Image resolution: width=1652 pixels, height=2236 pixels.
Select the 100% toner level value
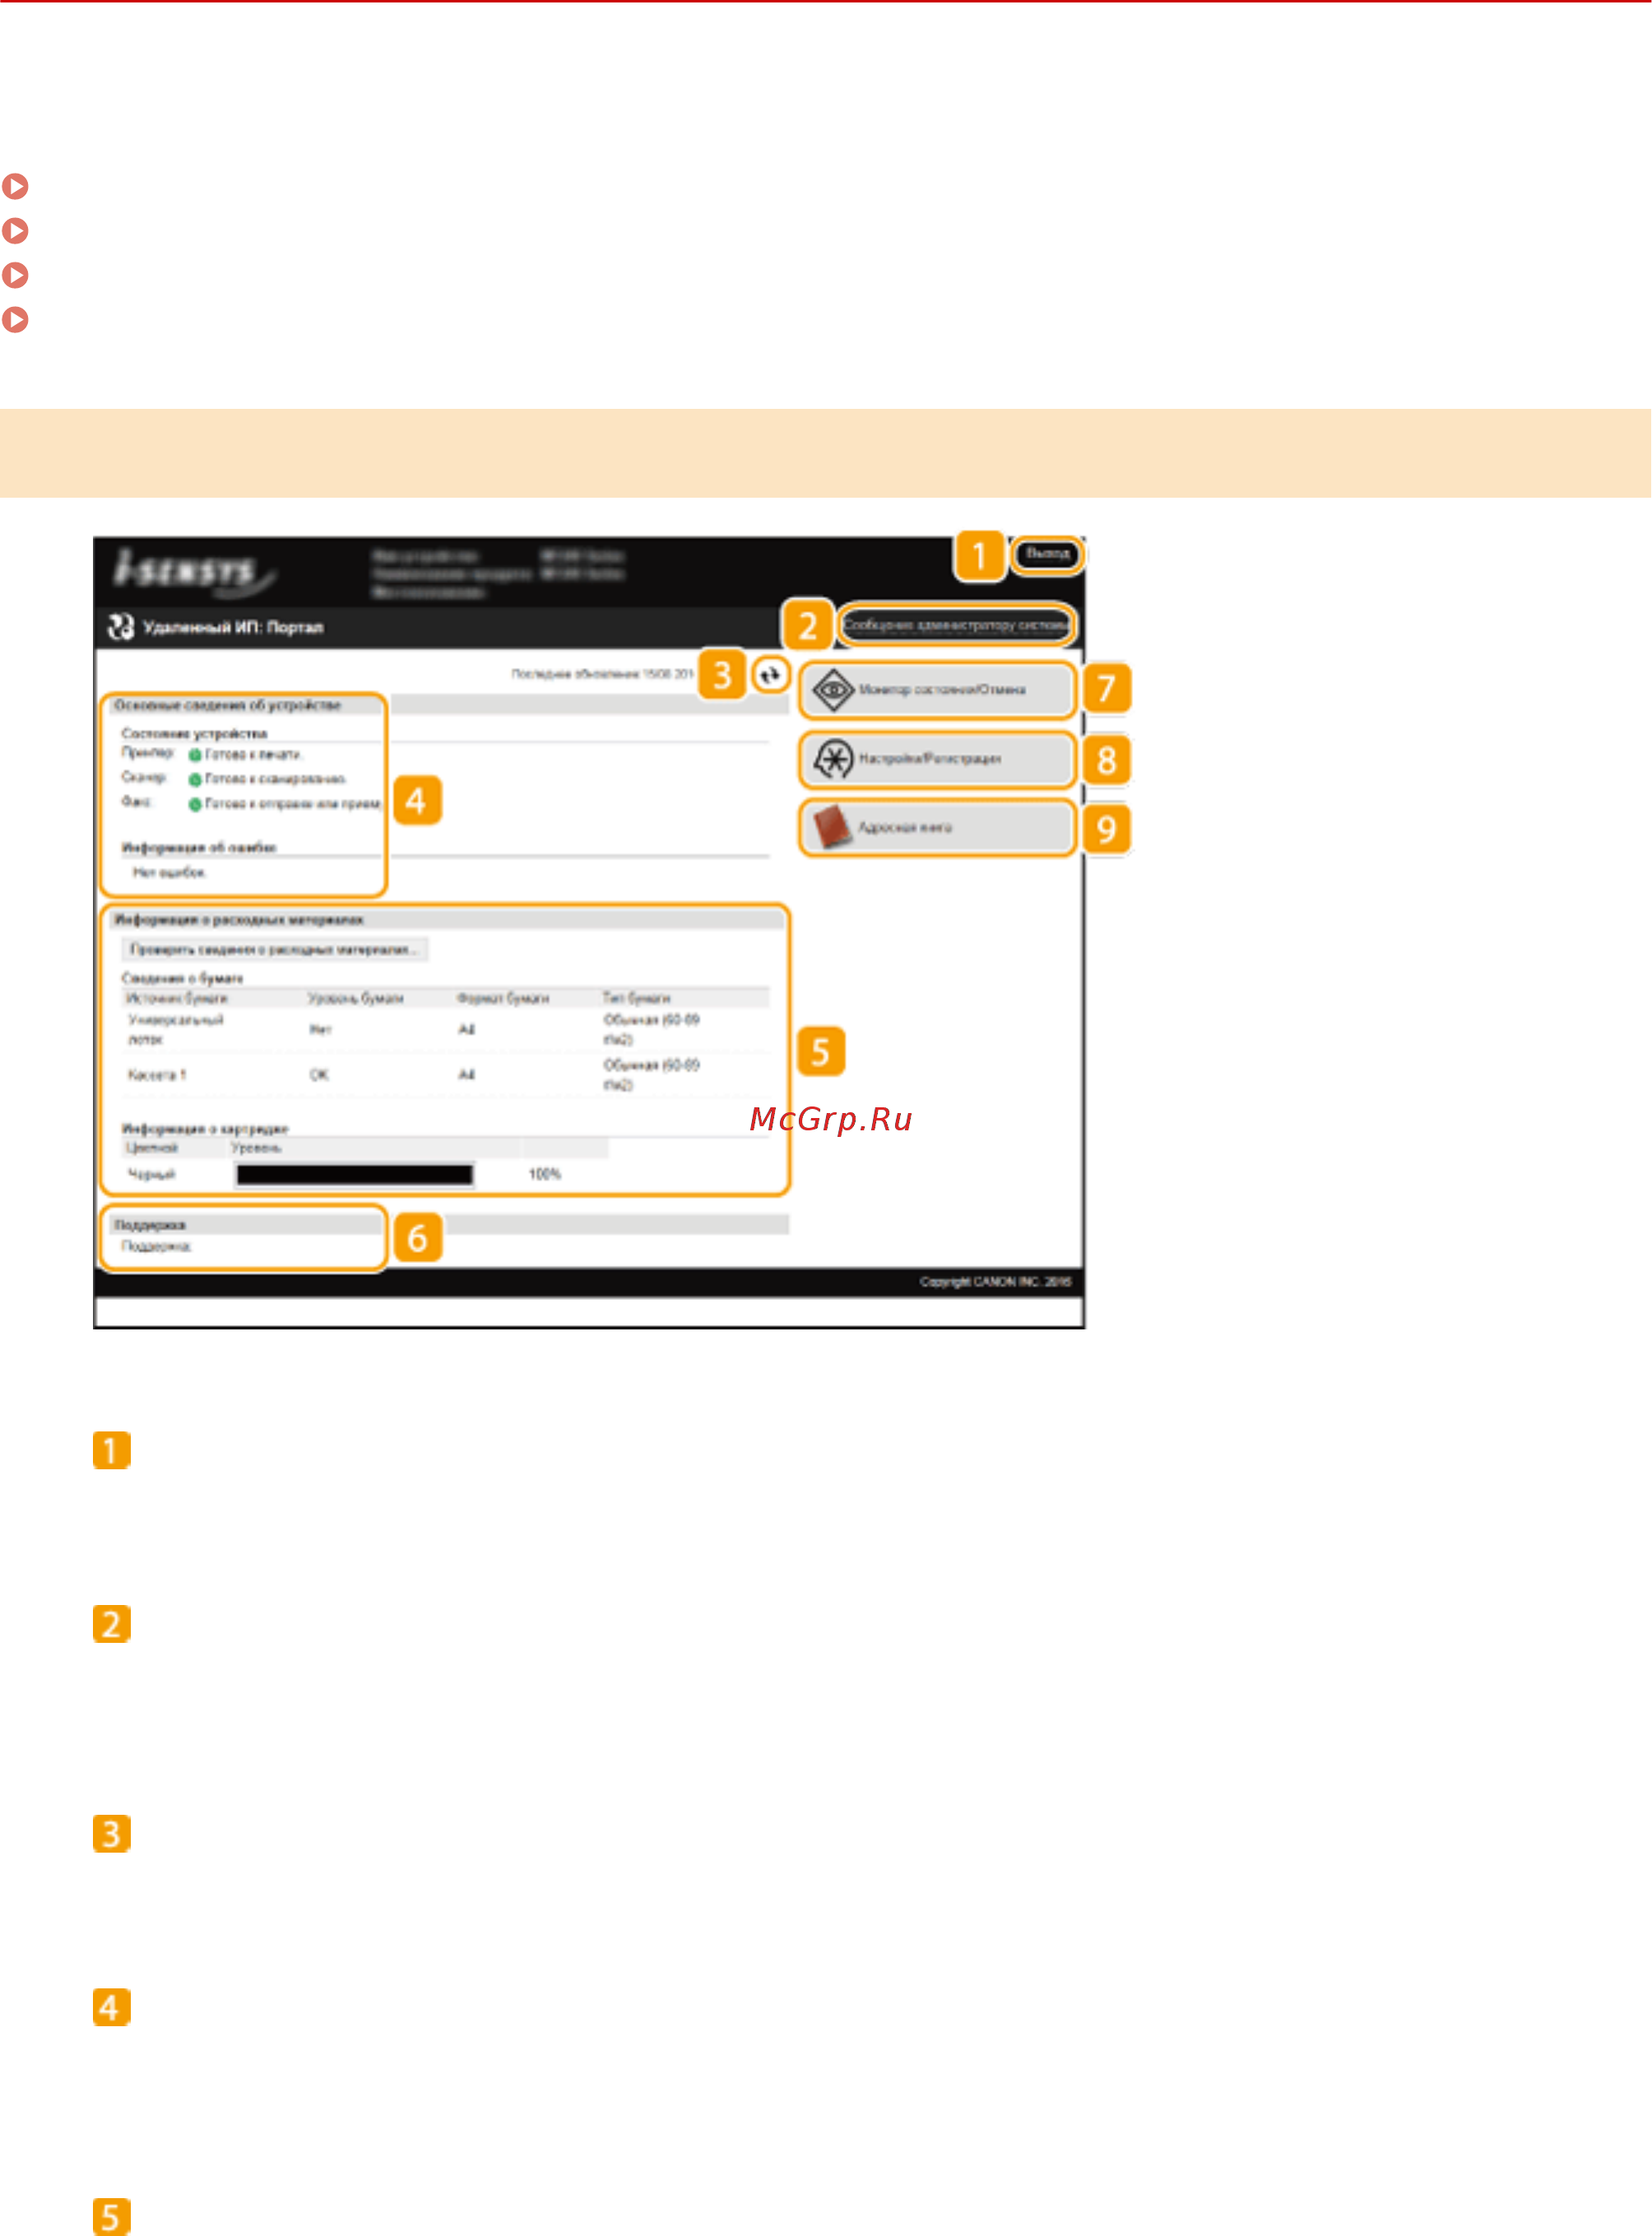[544, 1174]
